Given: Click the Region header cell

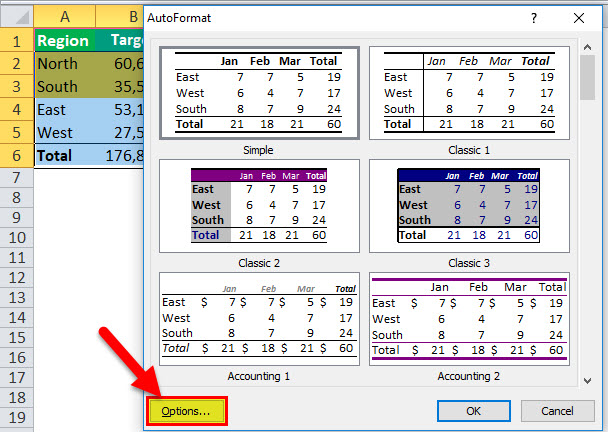Looking at the screenshot, I should coord(65,40).
